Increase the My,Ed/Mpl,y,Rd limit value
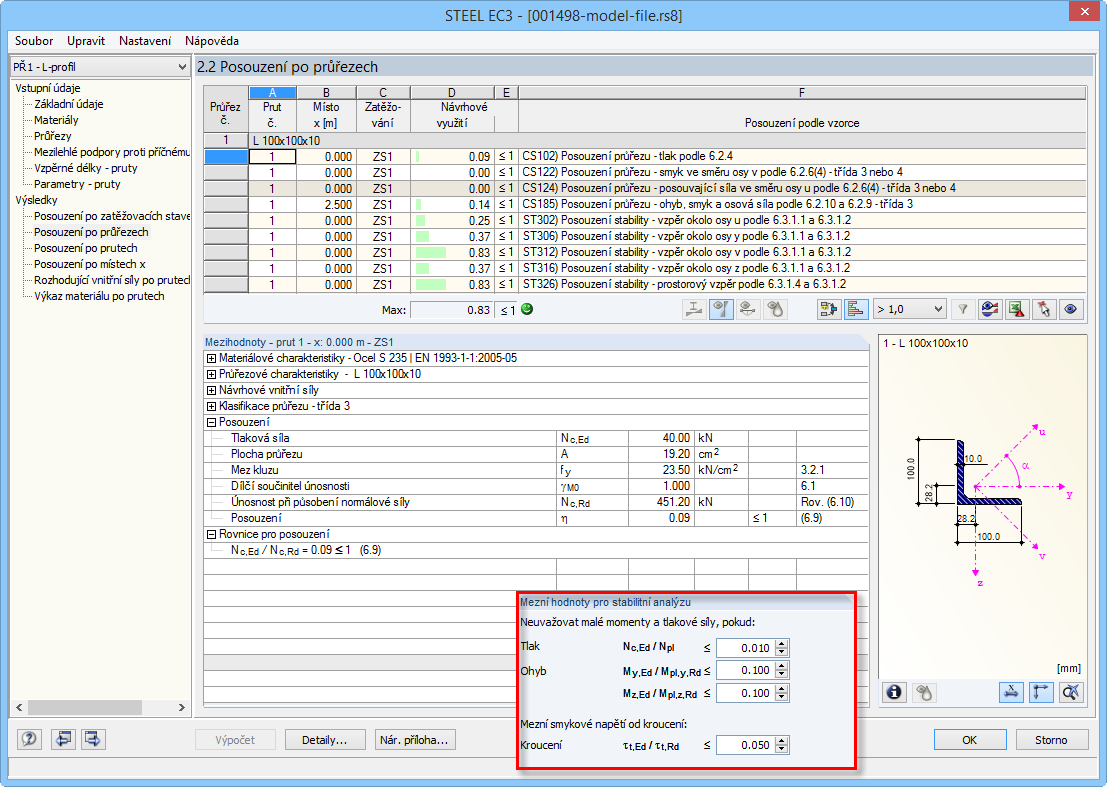Screen dimensions: 1107x787 pos(782,666)
